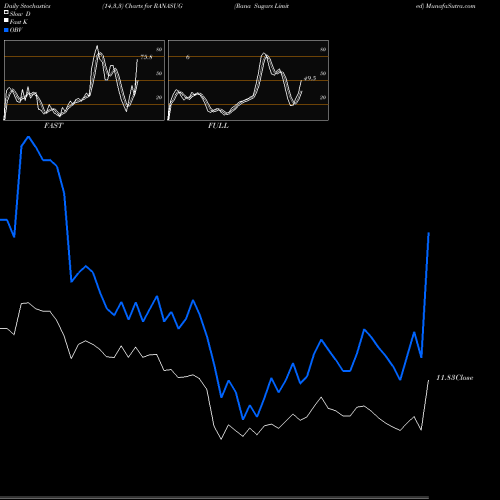Open the MunafaSutra.com watermark text
The image size is (500, 500).
coord(450,6)
